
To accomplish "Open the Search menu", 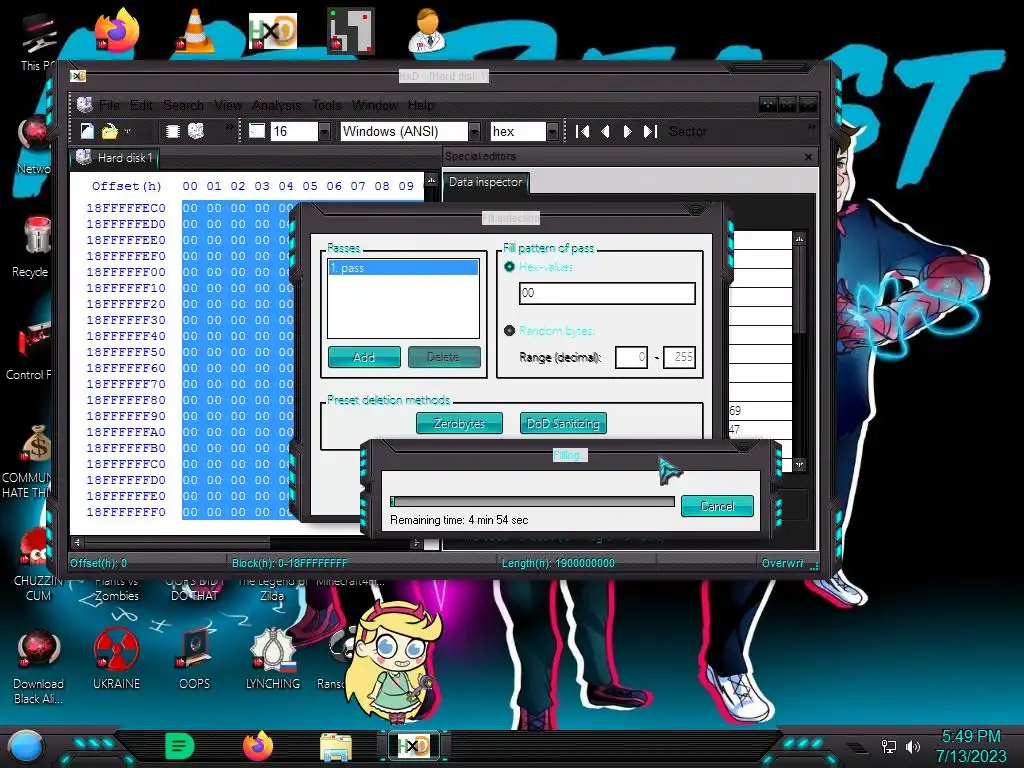I will point(184,105).
